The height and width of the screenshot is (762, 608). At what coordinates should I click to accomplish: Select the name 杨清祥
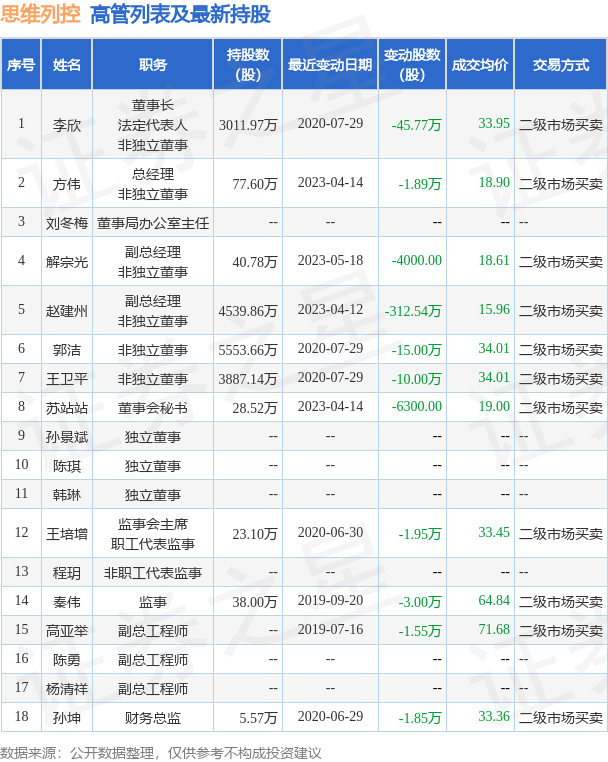tap(67, 689)
